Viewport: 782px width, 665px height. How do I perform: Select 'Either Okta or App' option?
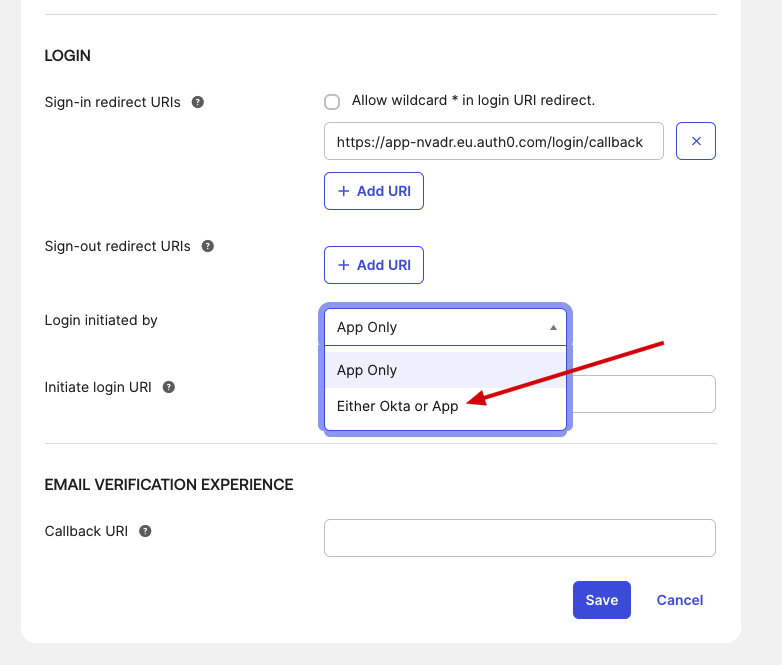pos(398,406)
